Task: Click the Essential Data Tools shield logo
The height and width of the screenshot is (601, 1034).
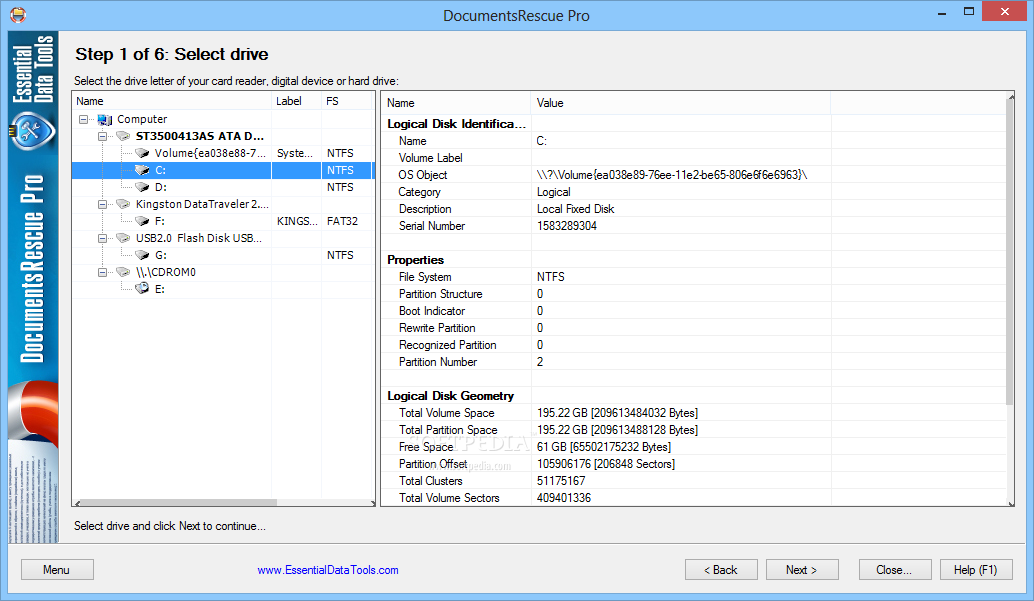Action: pyautogui.click(x=32, y=131)
